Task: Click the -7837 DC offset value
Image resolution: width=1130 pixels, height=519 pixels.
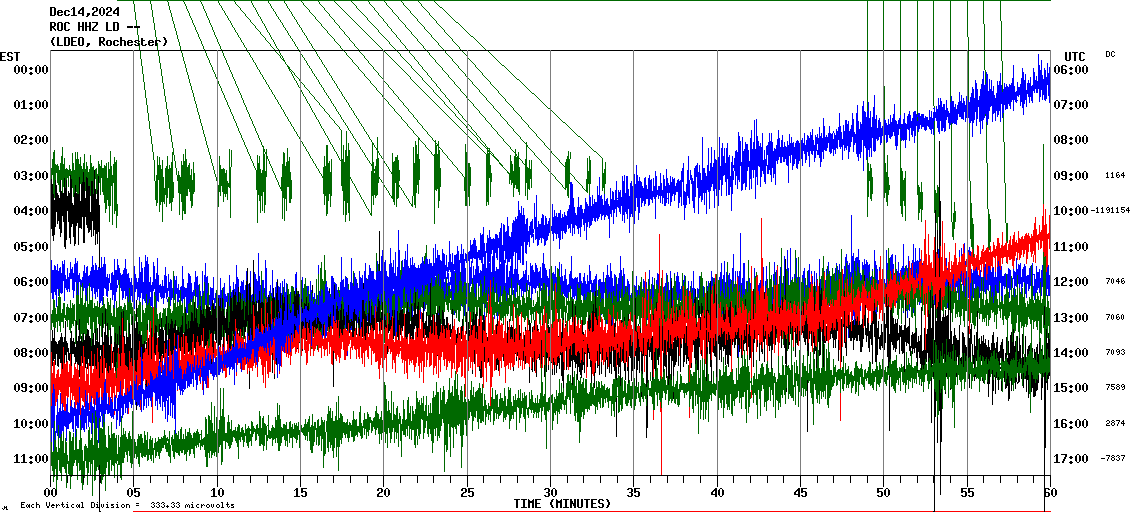Action: coord(1113,459)
